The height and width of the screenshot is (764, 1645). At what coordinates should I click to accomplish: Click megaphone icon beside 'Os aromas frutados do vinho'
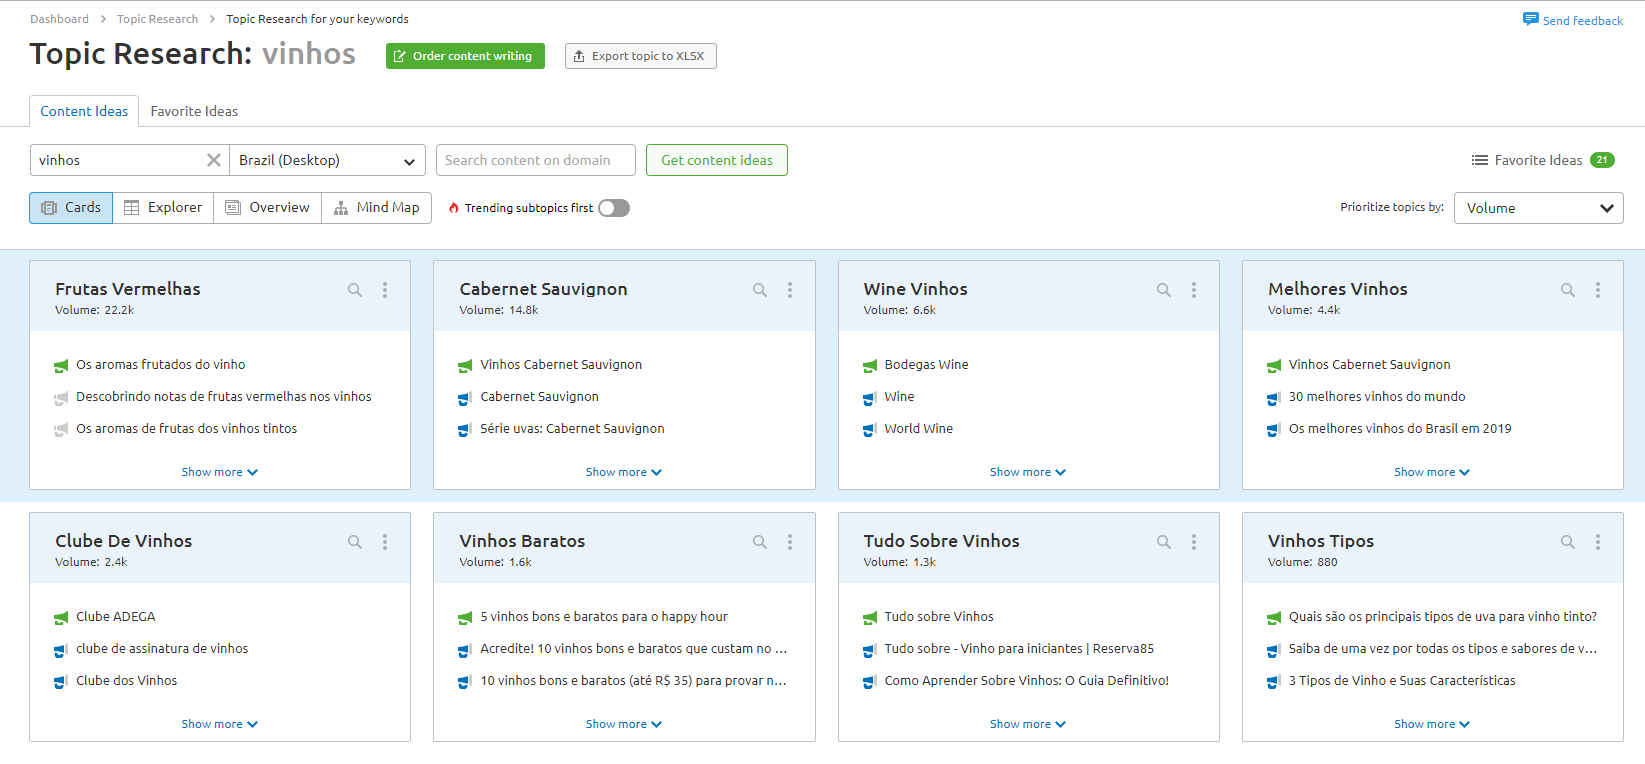pyautogui.click(x=61, y=366)
